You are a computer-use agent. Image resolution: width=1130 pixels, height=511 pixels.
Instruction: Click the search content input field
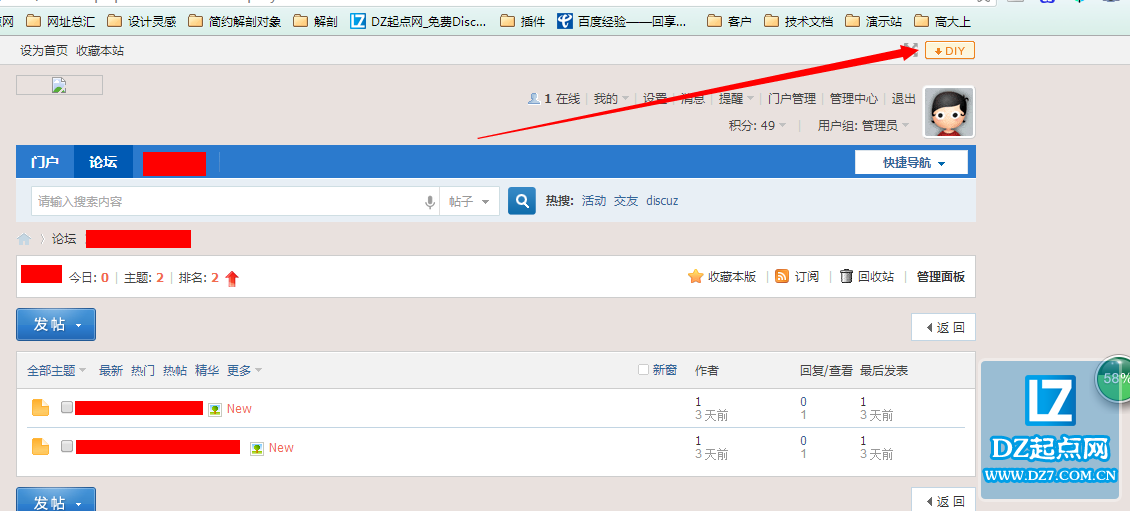tap(225, 201)
